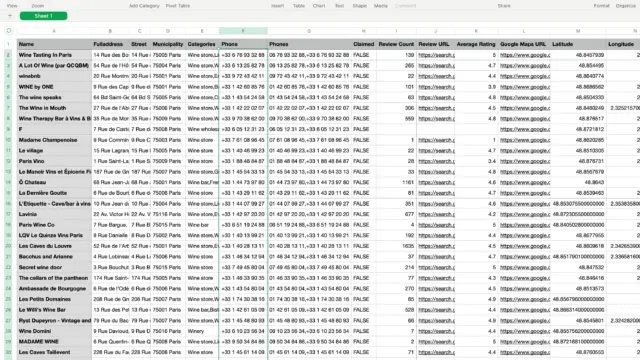Select cell 'Les Caves Taillevent'
The width and height of the screenshot is (640, 360).
coord(54,352)
